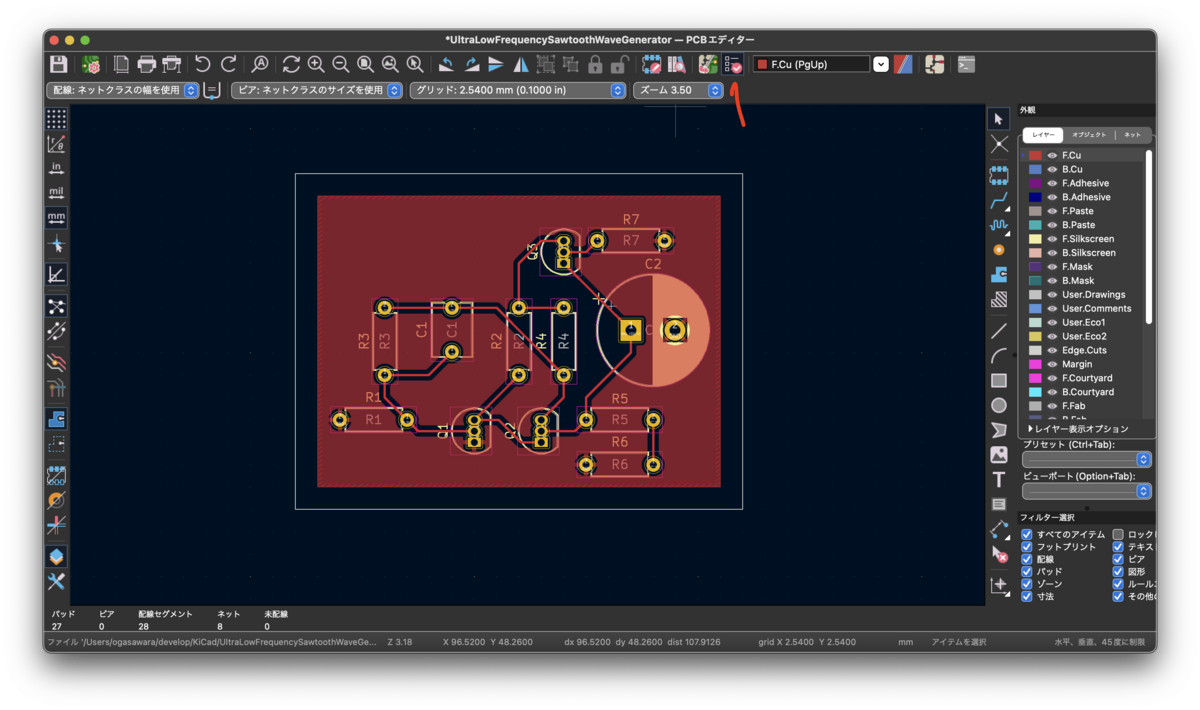The width and height of the screenshot is (1200, 710).
Task: Select the Add Filled Zone tool
Action: tap(999, 274)
